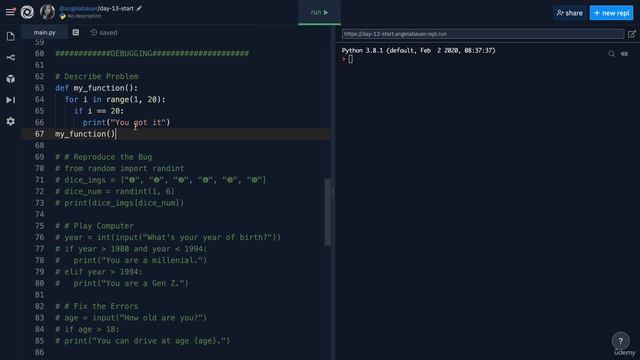Switch to the main.py tab
The image size is (640, 360).
[44, 32]
